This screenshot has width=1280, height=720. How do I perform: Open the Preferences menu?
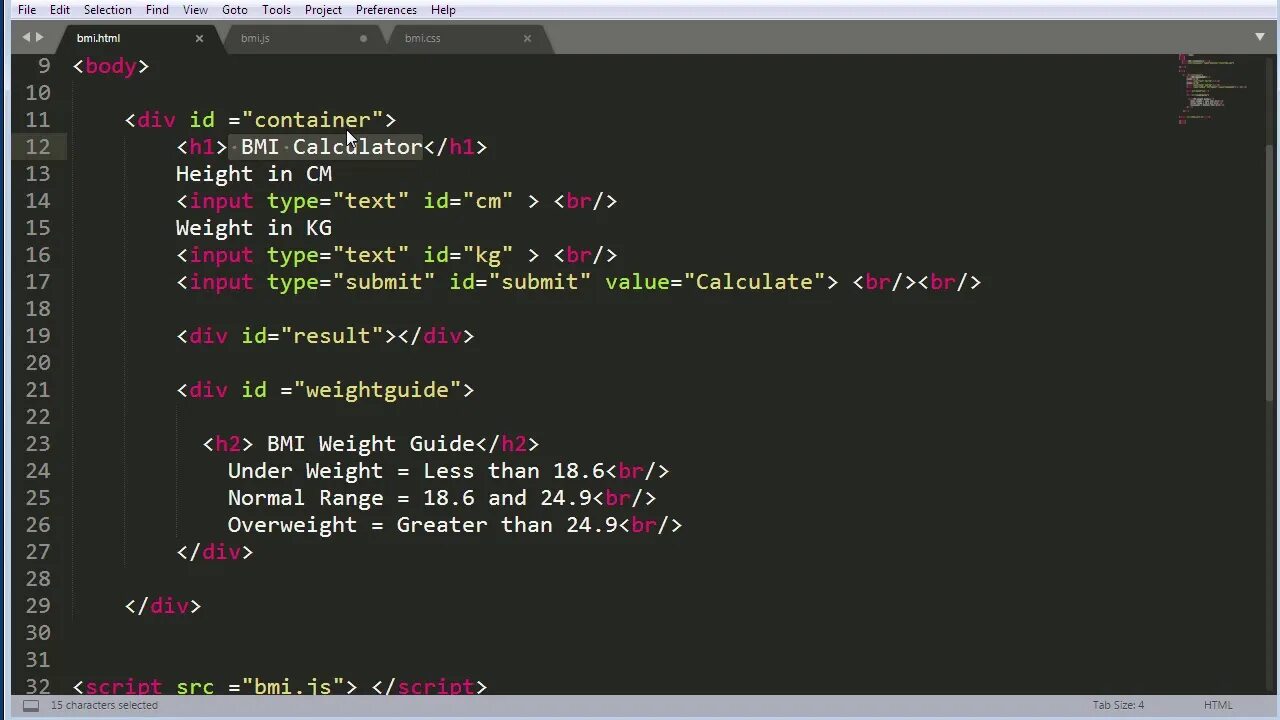(386, 10)
